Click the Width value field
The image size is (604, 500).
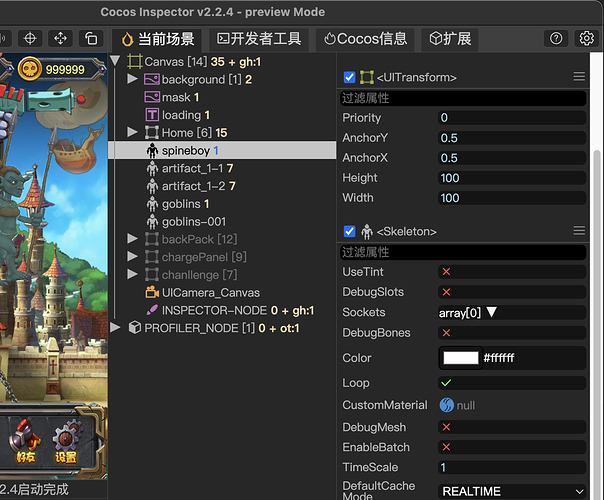click(512, 198)
